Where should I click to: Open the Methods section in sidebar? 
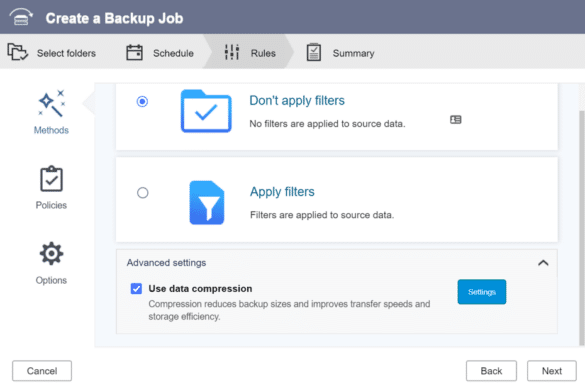pos(51,112)
